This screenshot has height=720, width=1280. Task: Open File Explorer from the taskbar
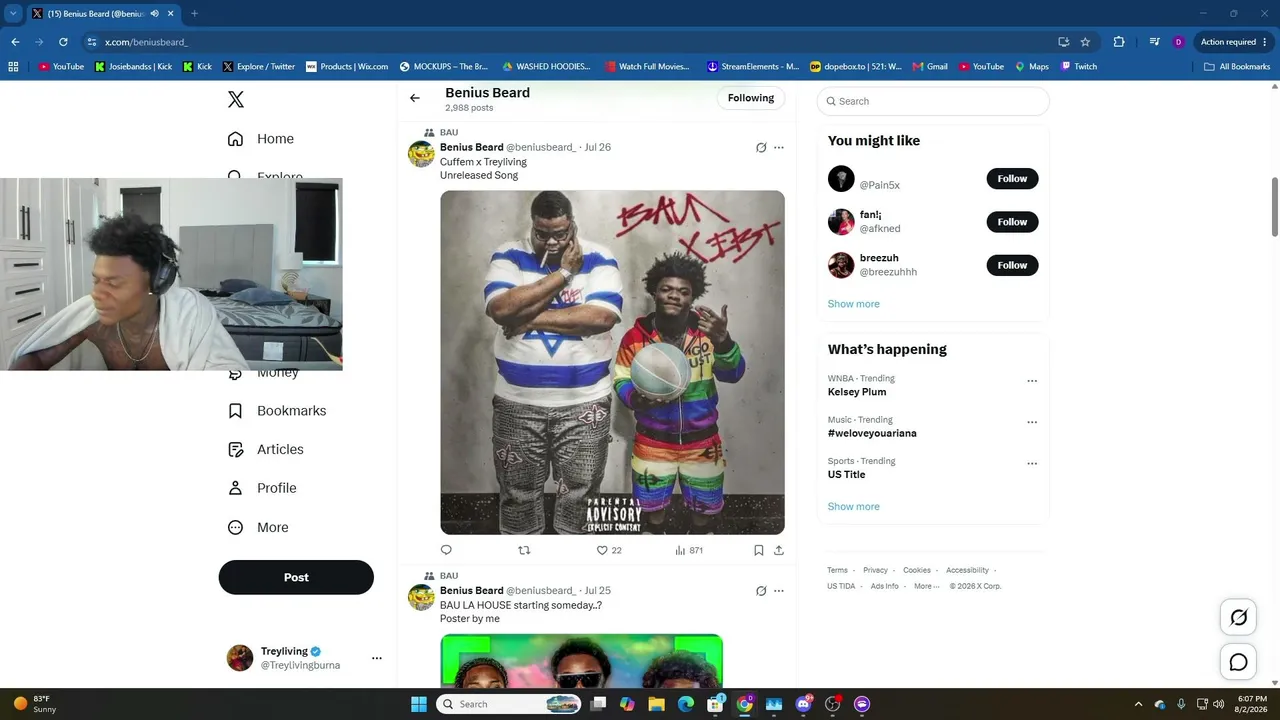click(x=657, y=704)
